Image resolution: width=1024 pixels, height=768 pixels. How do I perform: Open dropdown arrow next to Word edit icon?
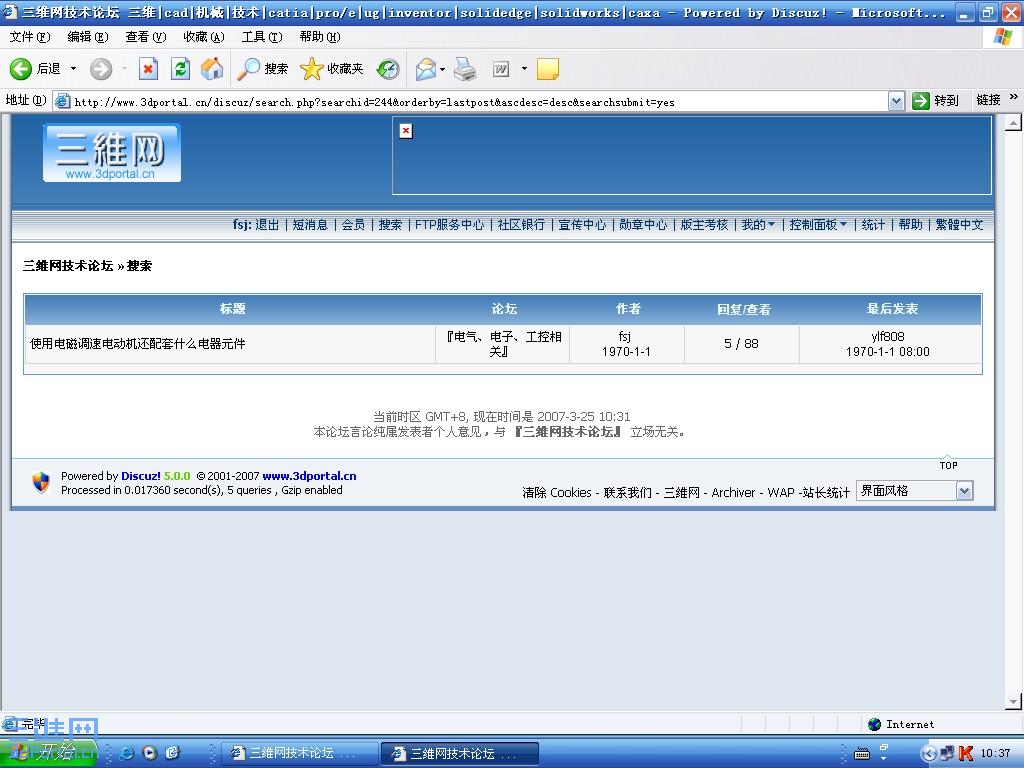pos(524,69)
